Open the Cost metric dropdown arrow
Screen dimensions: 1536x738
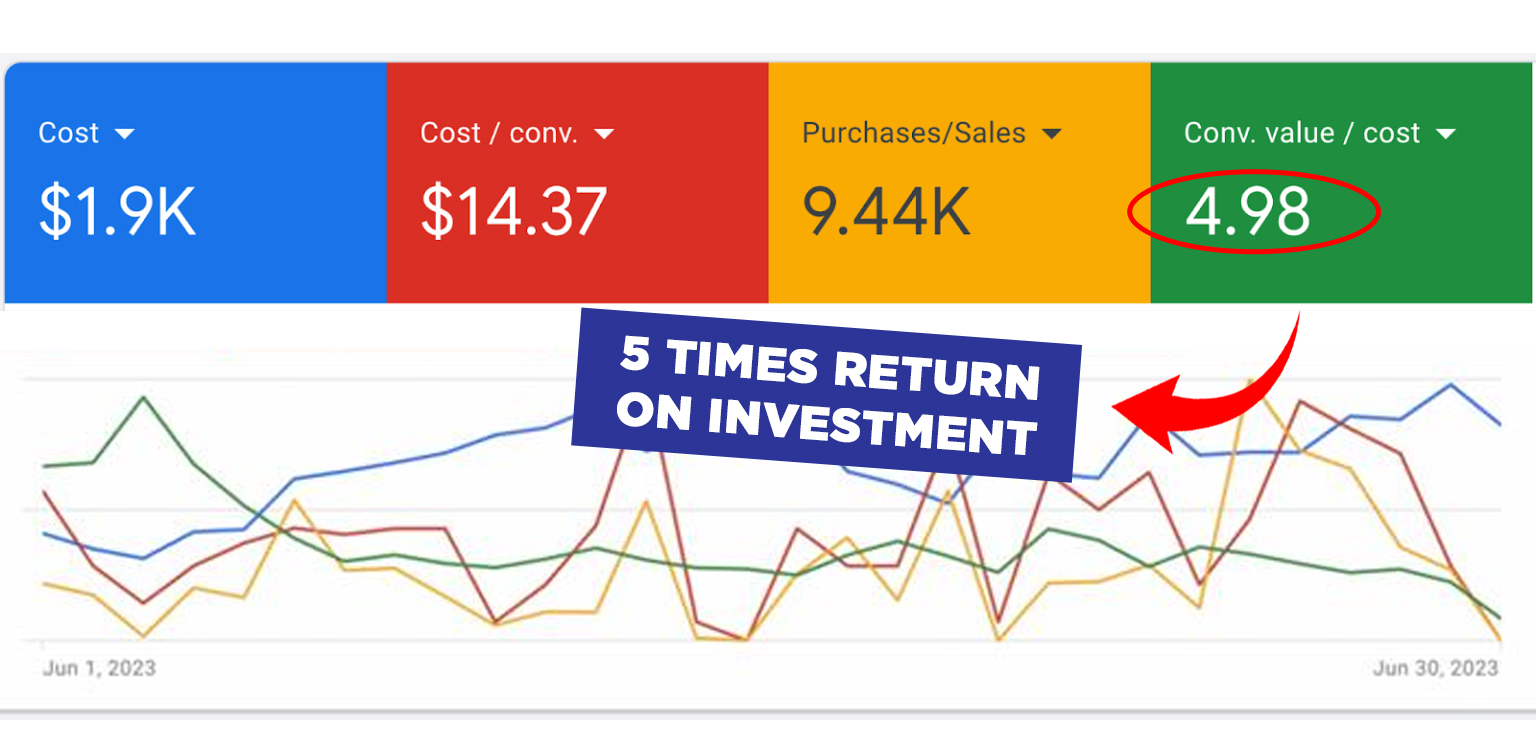coord(124,134)
